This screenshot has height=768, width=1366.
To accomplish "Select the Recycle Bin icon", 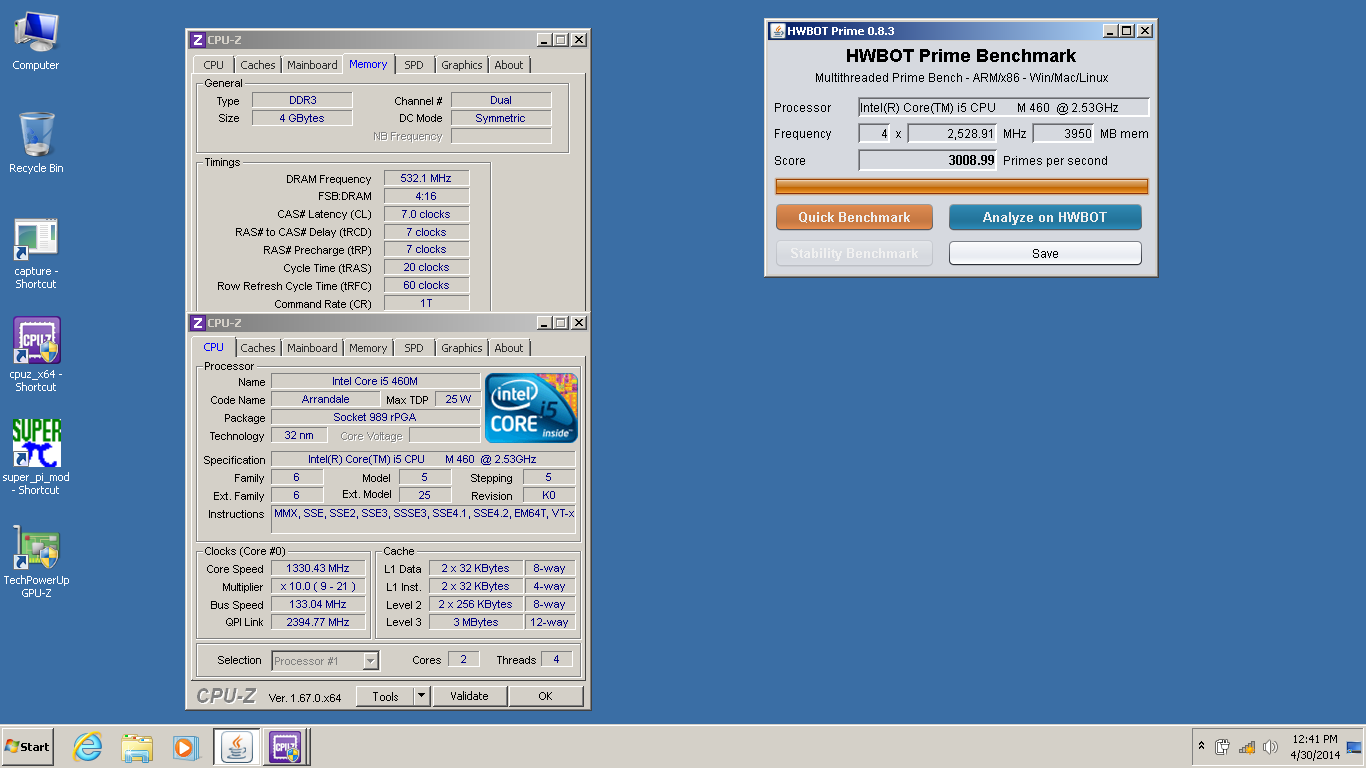I will pyautogui.click(x=36, y=143).
